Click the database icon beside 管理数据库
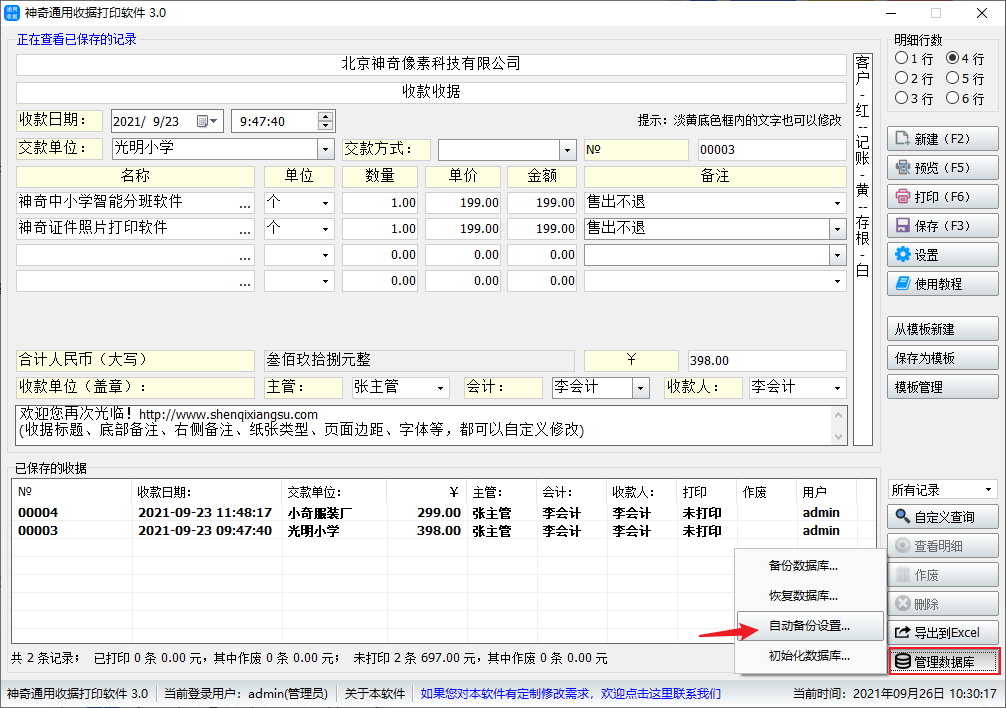Image resolution: width=1006 pixels, height=708 pixels. 903,661
